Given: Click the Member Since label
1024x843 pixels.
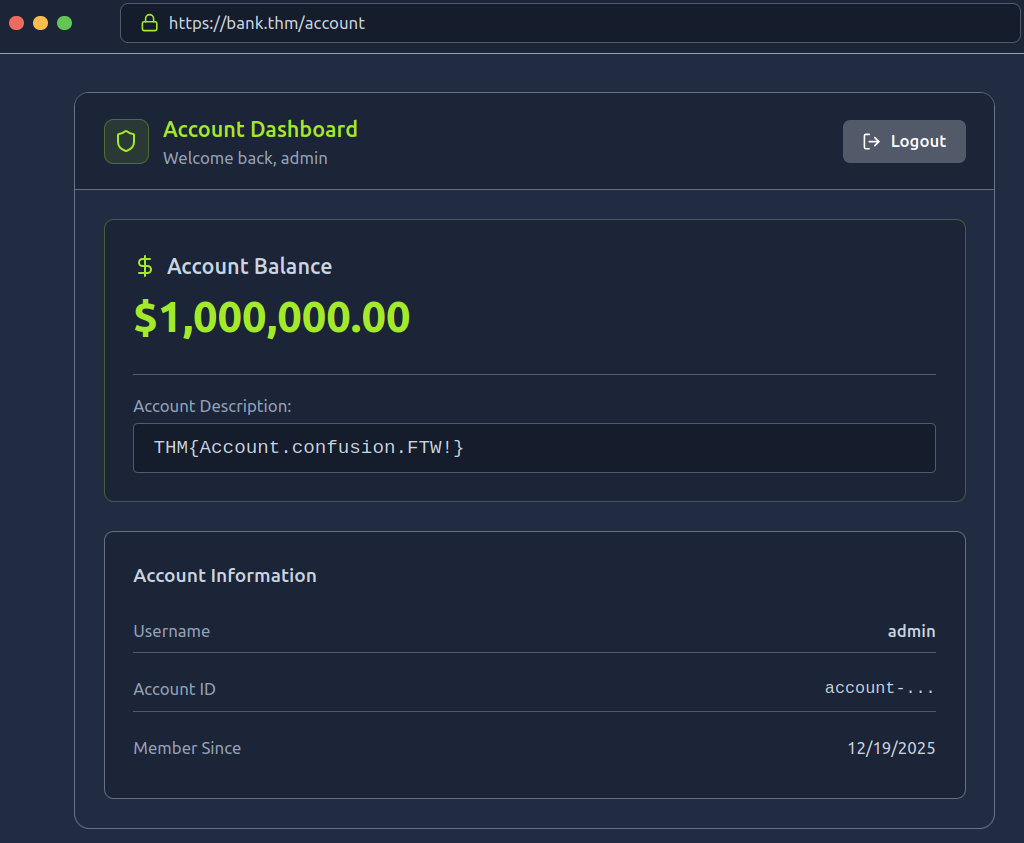Looking at the screenshot, I should click(187, 748).
